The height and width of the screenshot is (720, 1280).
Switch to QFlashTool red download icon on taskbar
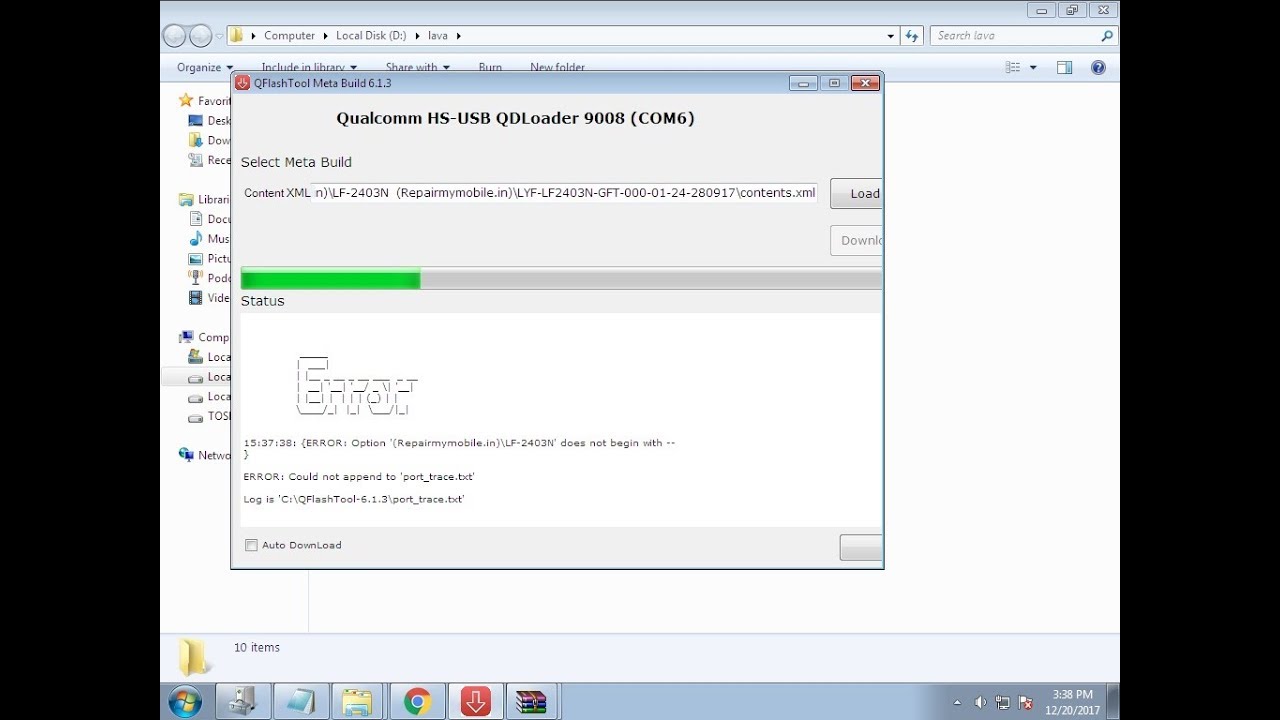pyautogui.click(x=475, y=702)
